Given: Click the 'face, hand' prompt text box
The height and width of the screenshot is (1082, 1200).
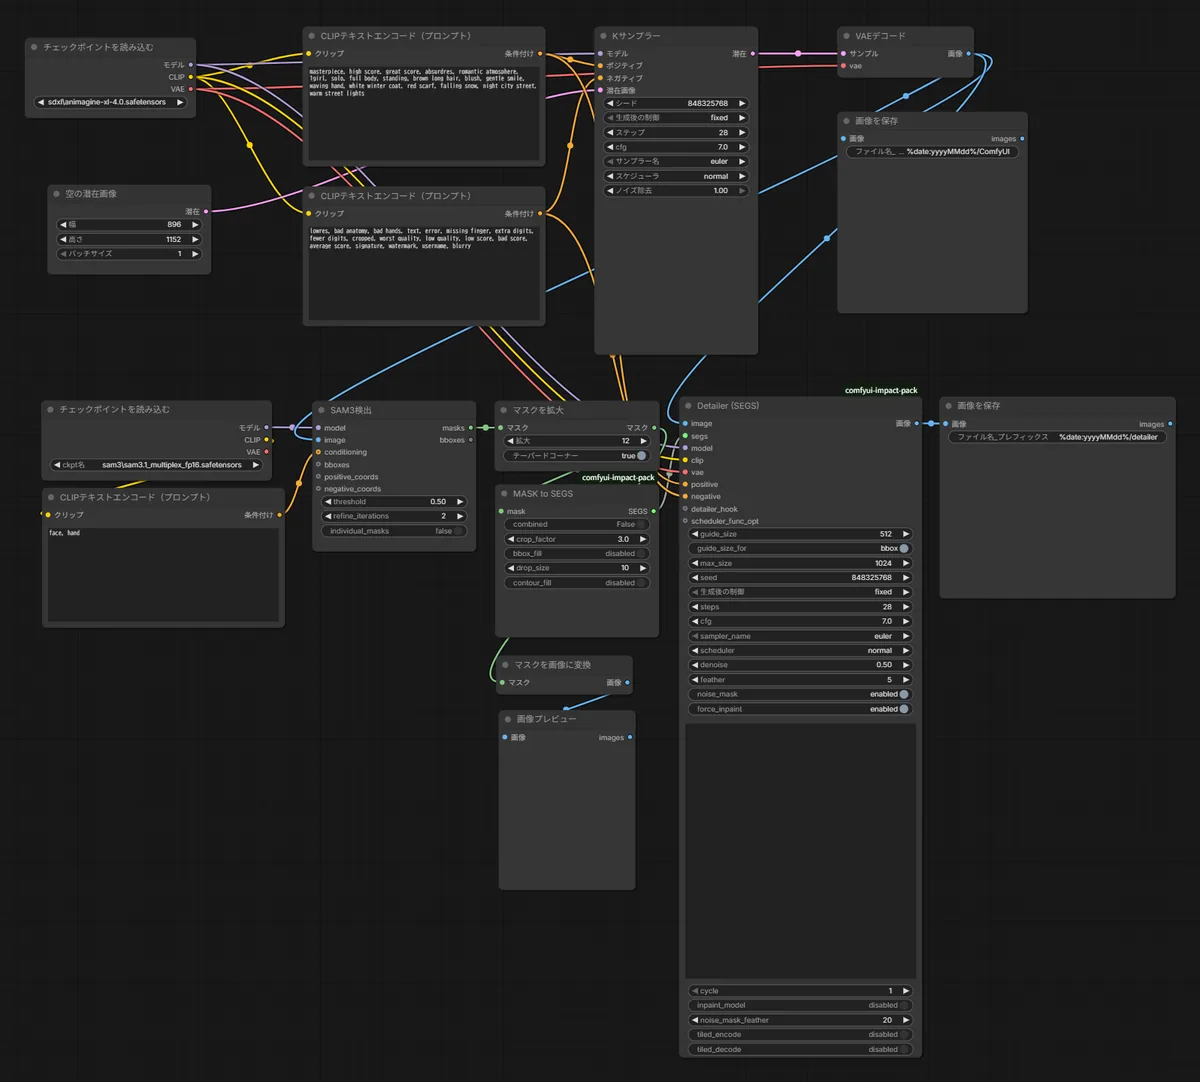Looking at the screenshot, I should [163, 574].
